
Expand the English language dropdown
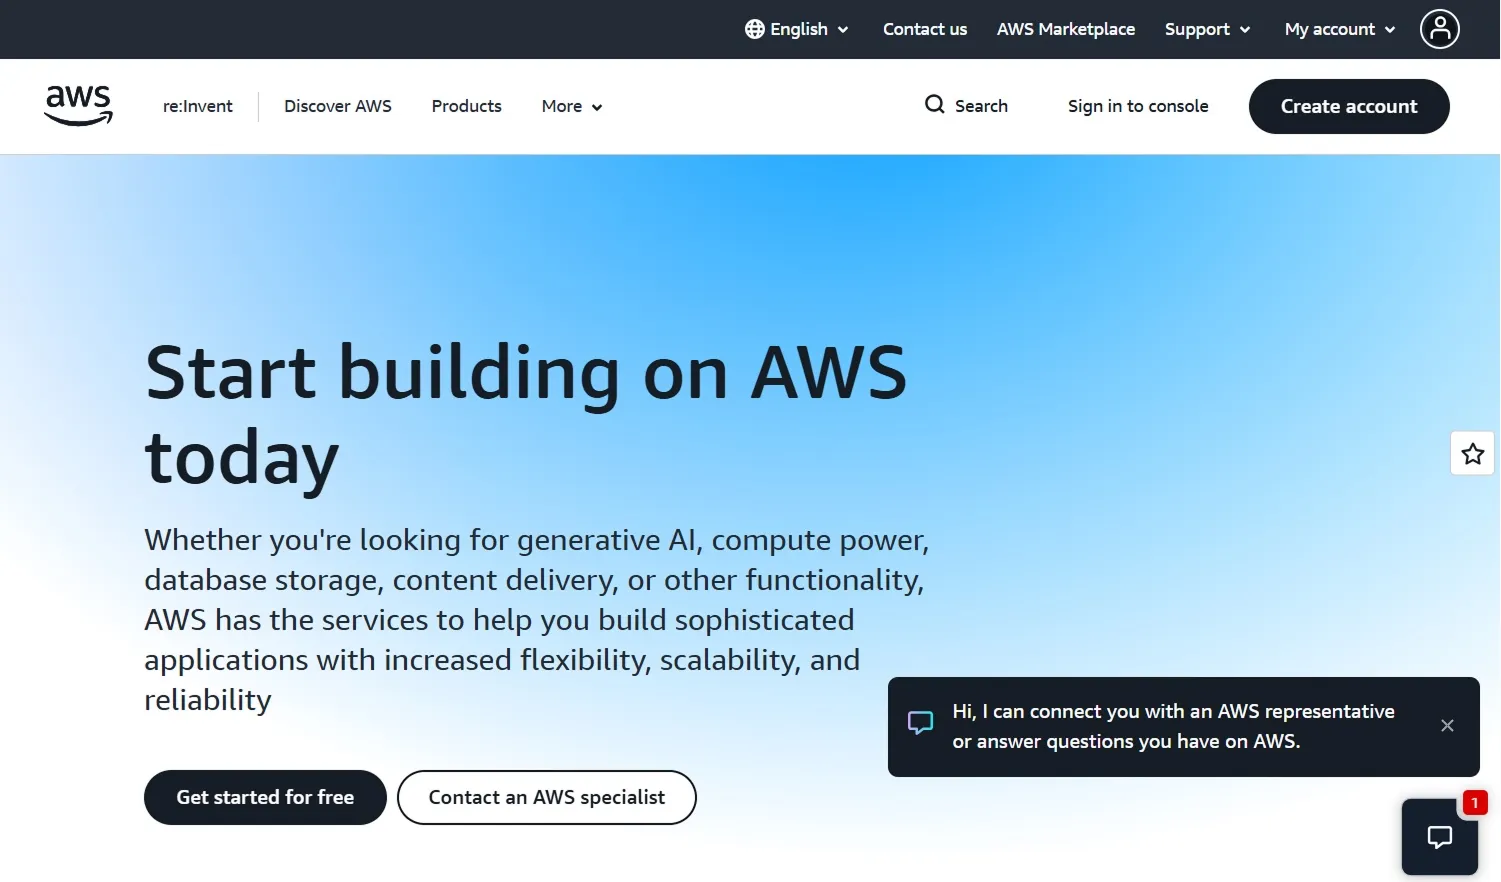tap(797, 29)
